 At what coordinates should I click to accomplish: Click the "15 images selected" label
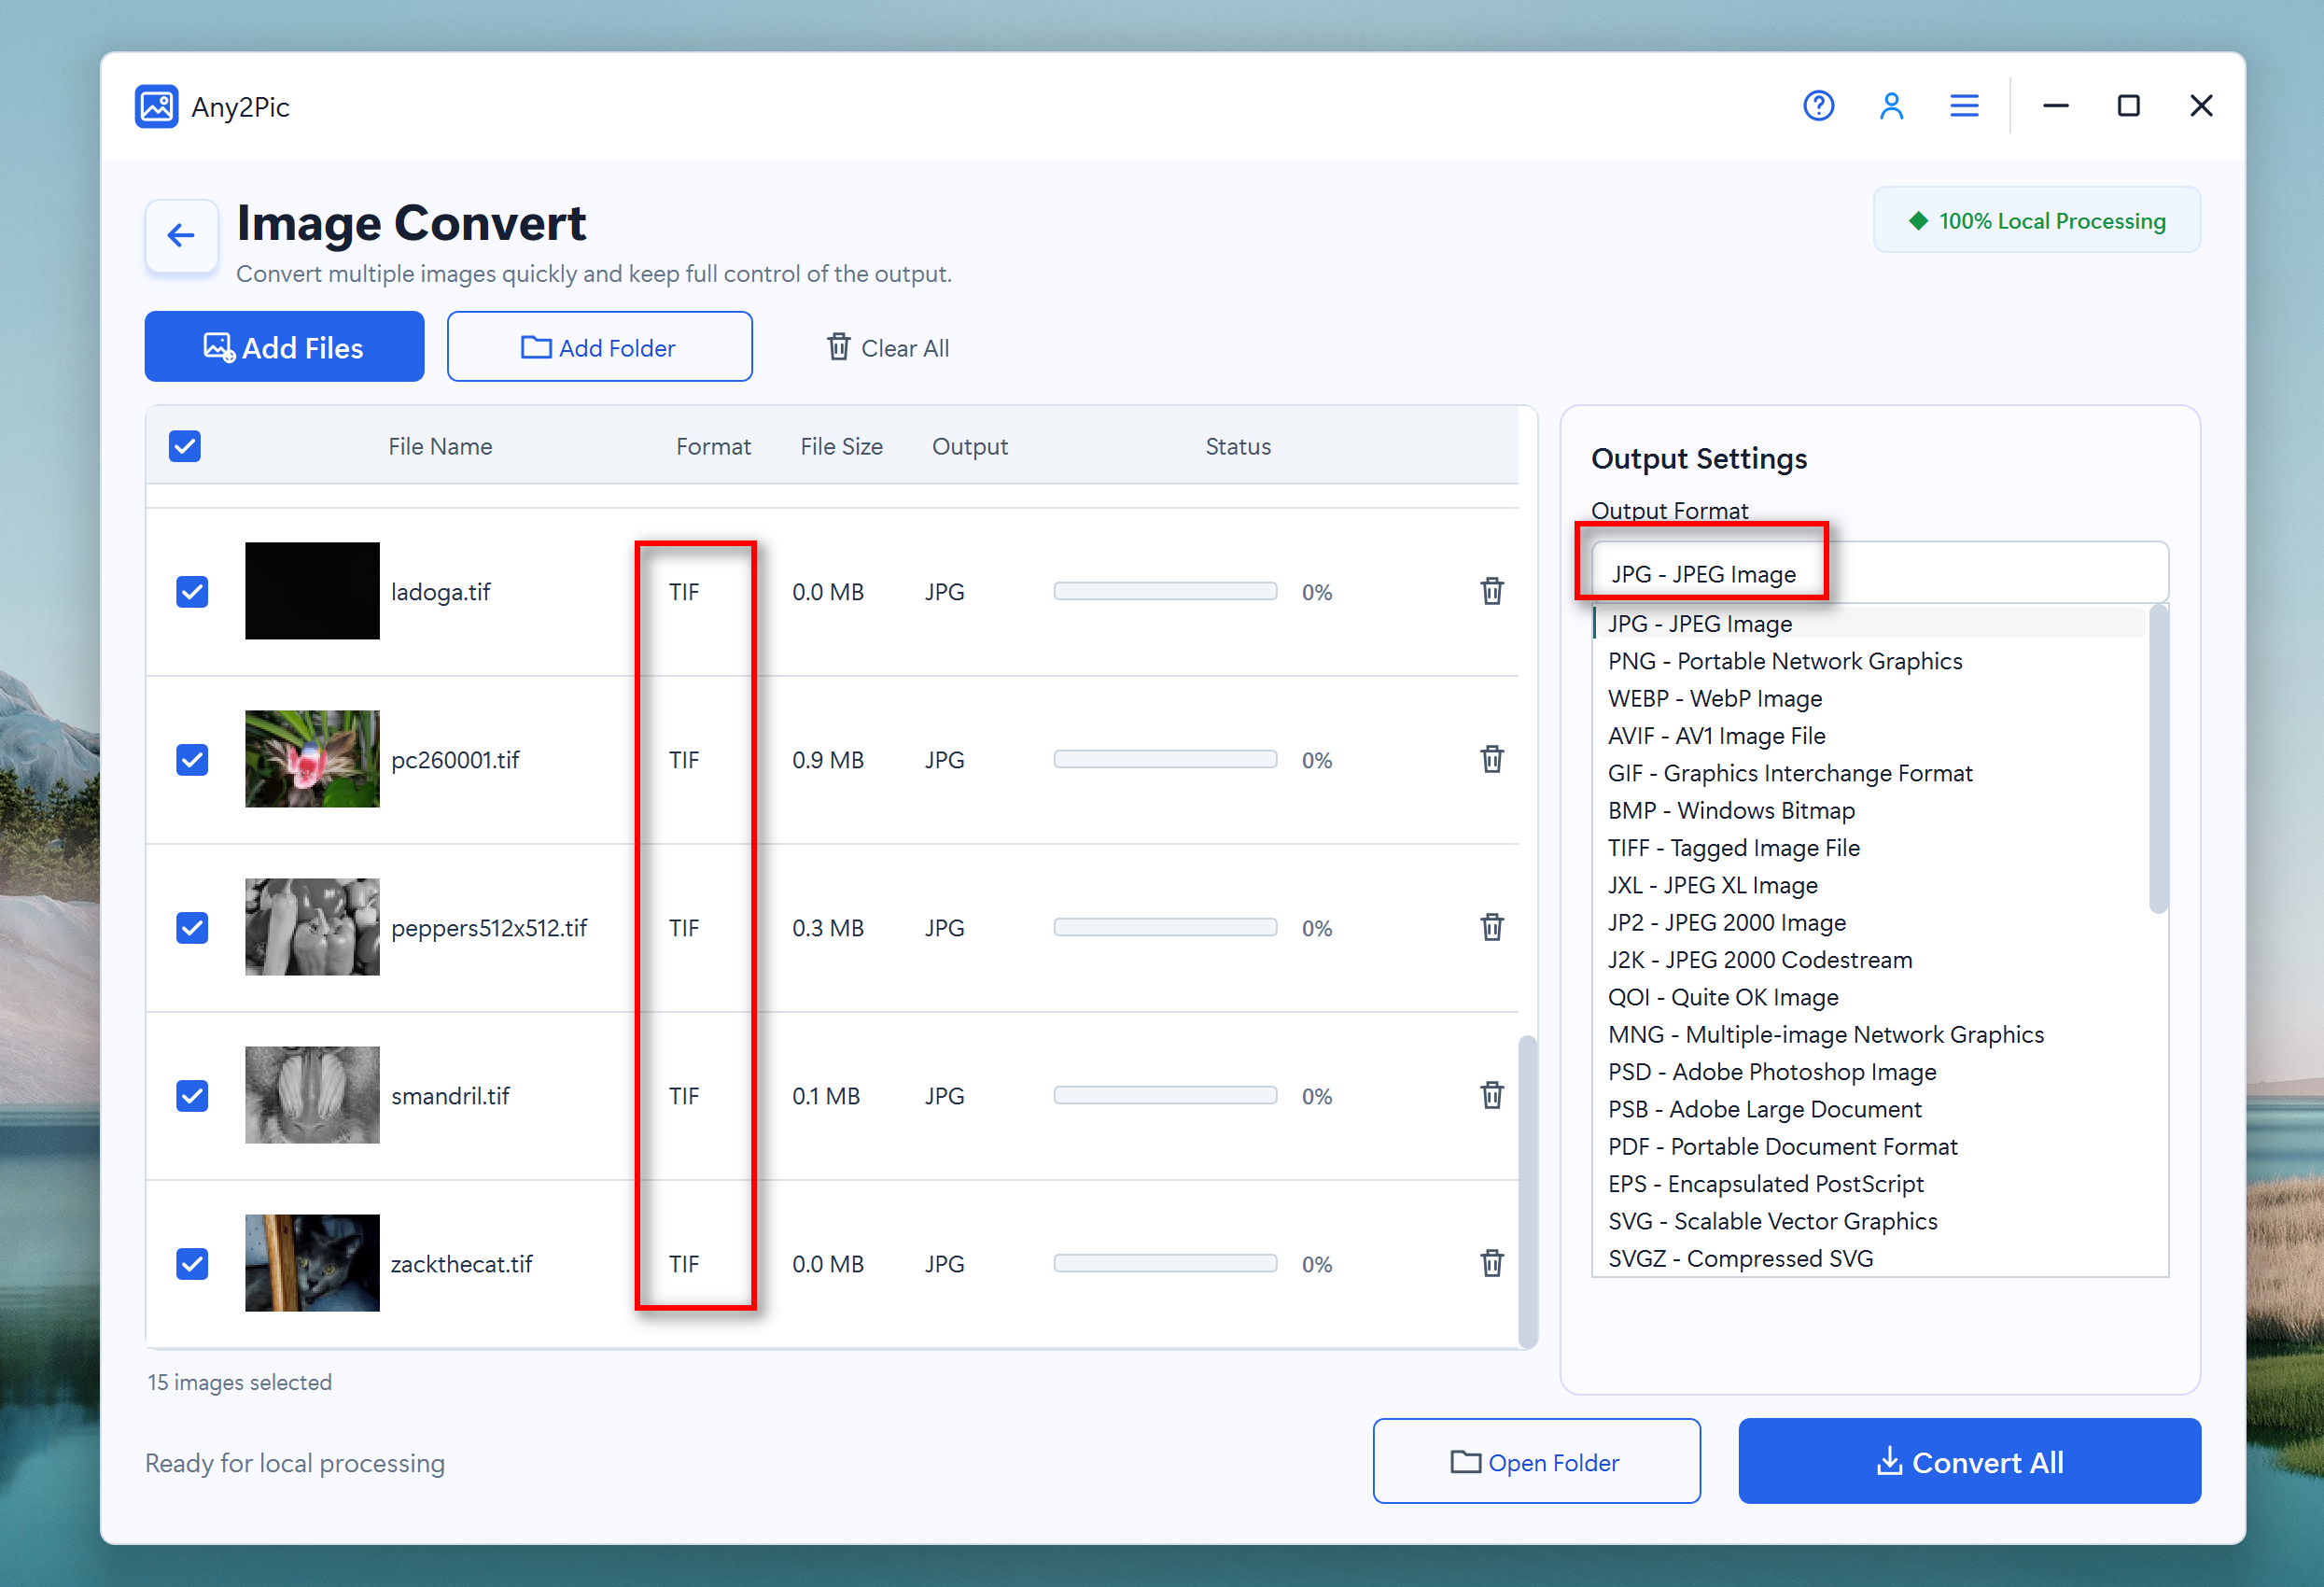[x=240, y=1382]
